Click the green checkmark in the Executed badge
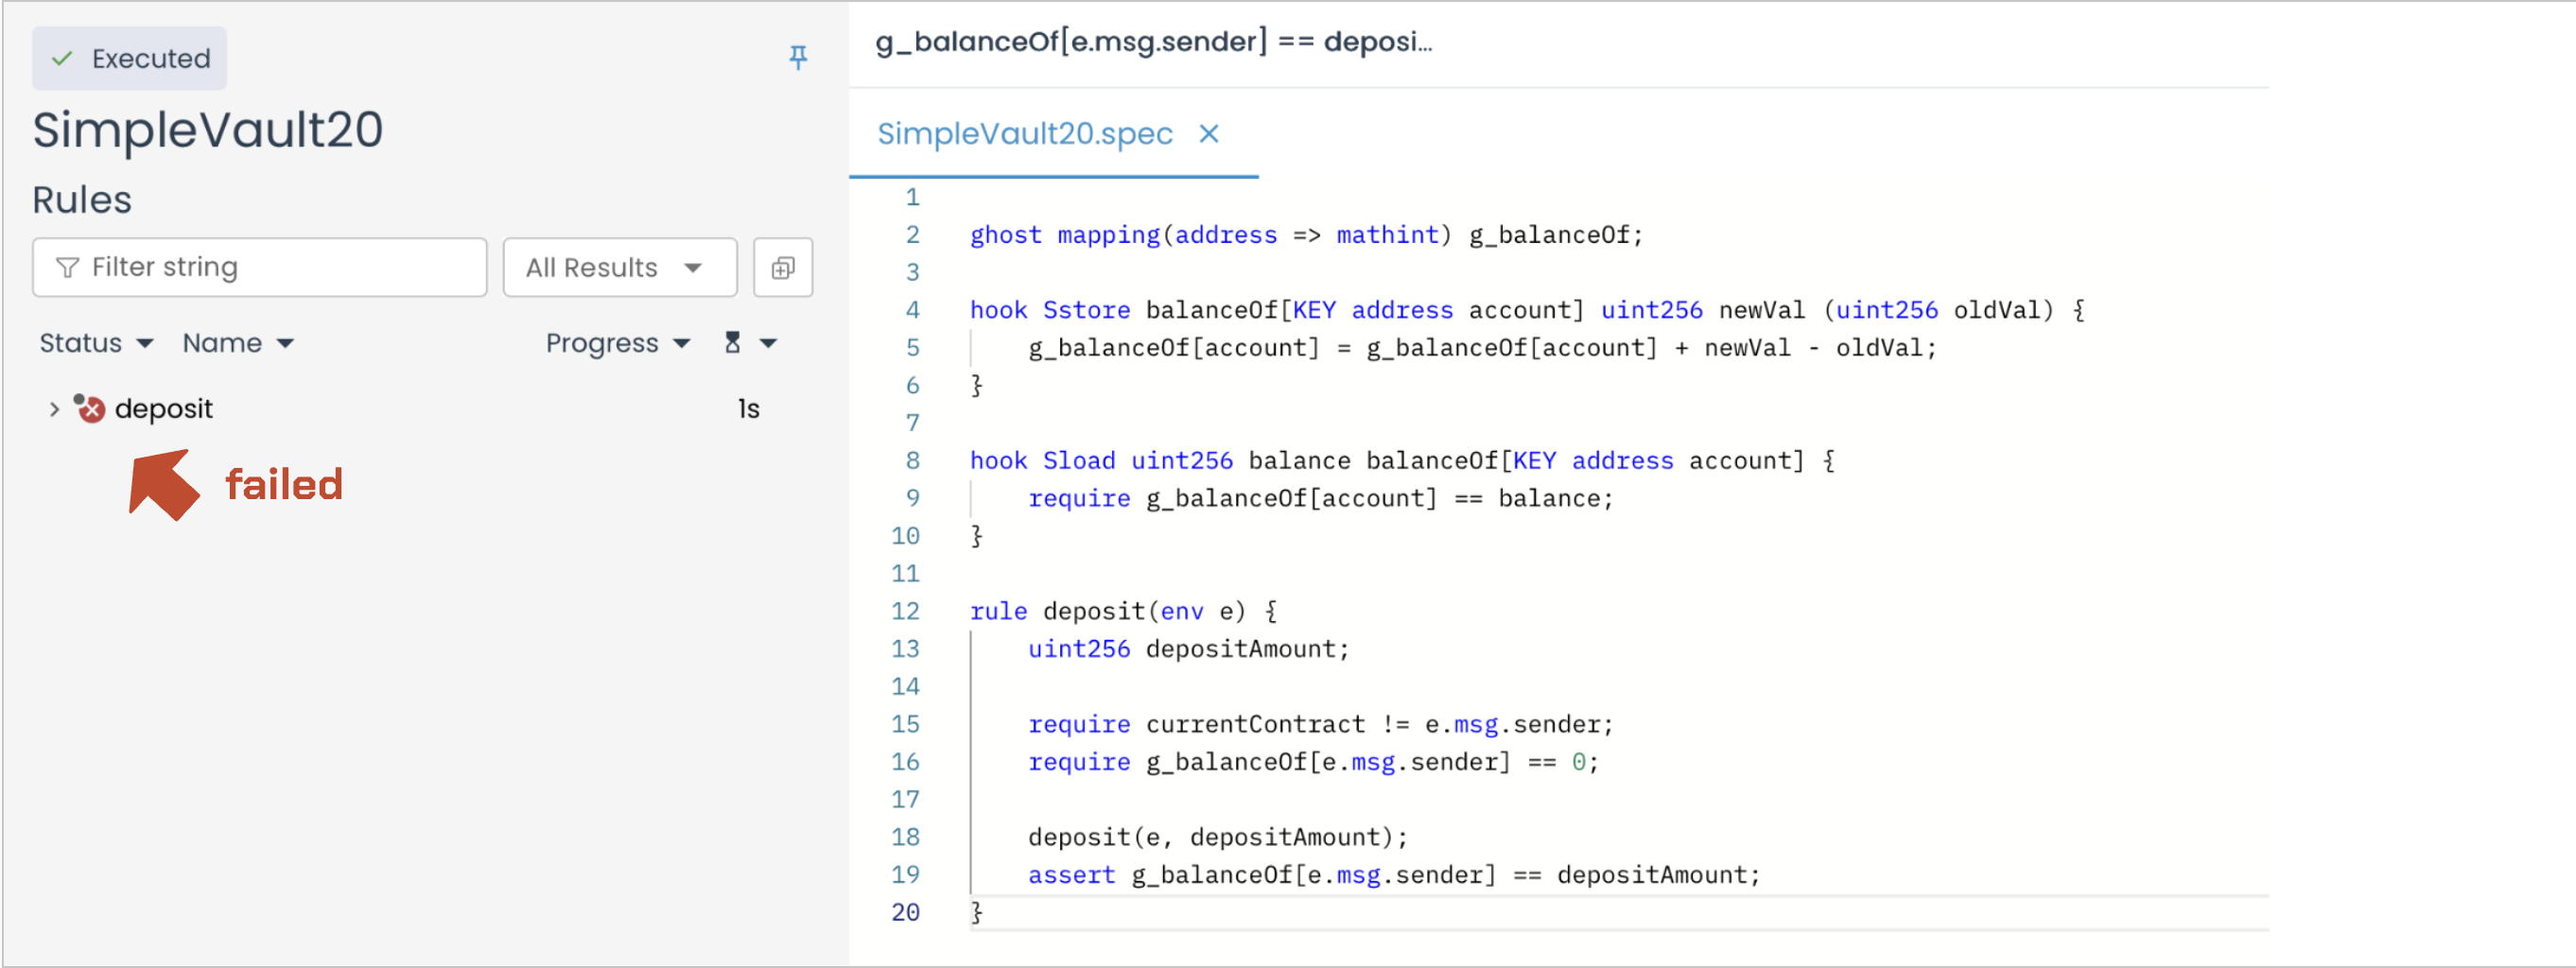2576x968 pixels. click(x=62, y=59)
